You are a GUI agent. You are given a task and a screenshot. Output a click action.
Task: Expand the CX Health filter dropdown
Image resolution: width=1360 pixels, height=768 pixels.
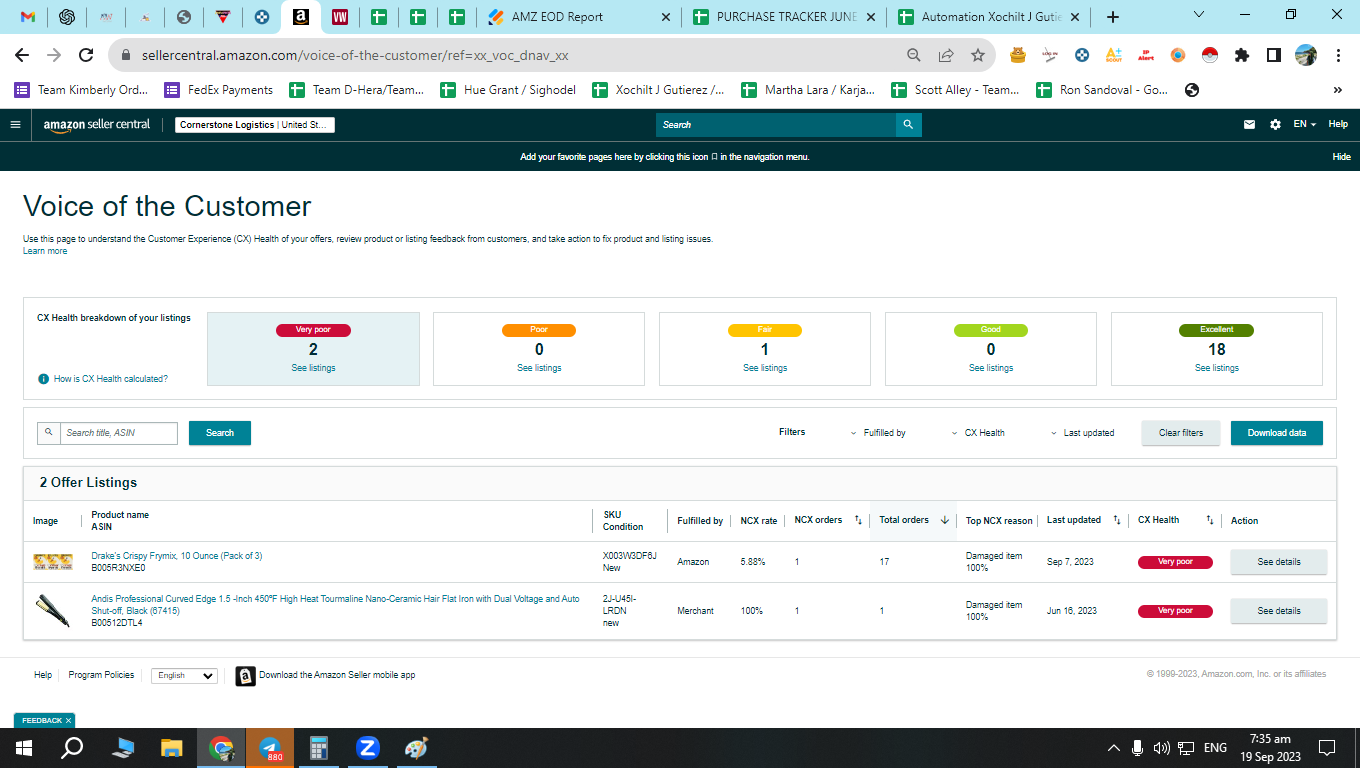point(978,433)
